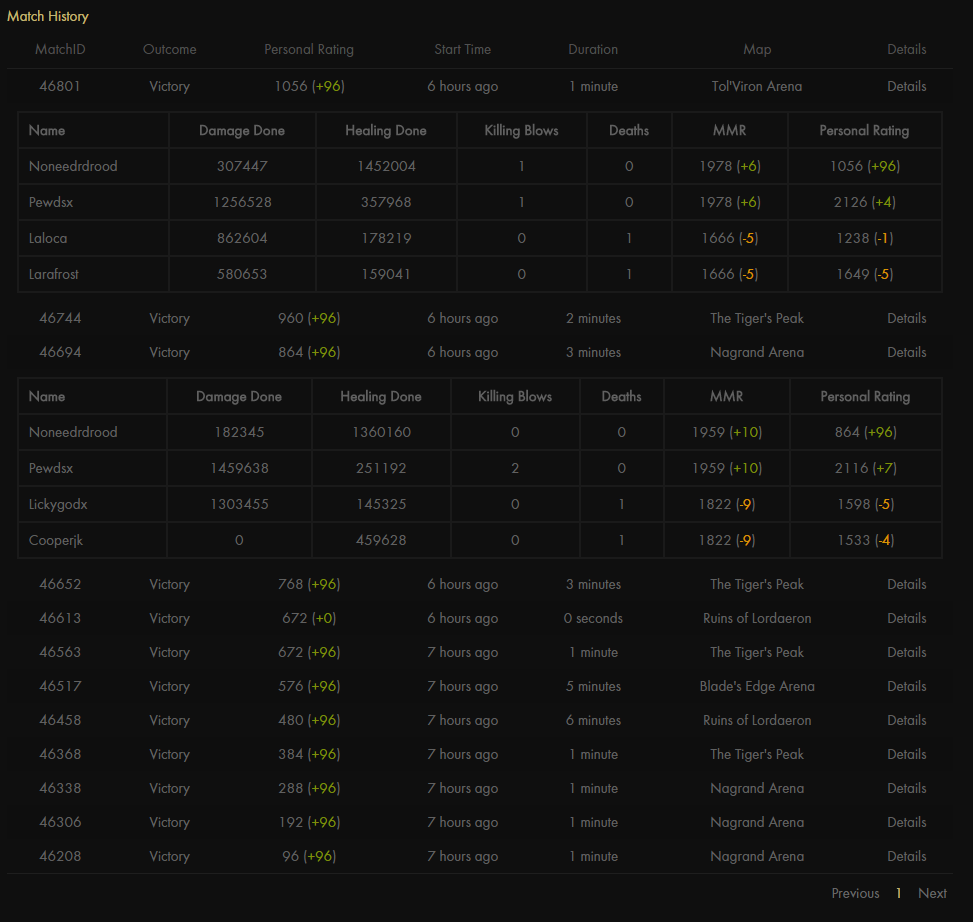Click rating 1238 (-1) for Laloca
973x922 pixels.
tap(864, 238)
